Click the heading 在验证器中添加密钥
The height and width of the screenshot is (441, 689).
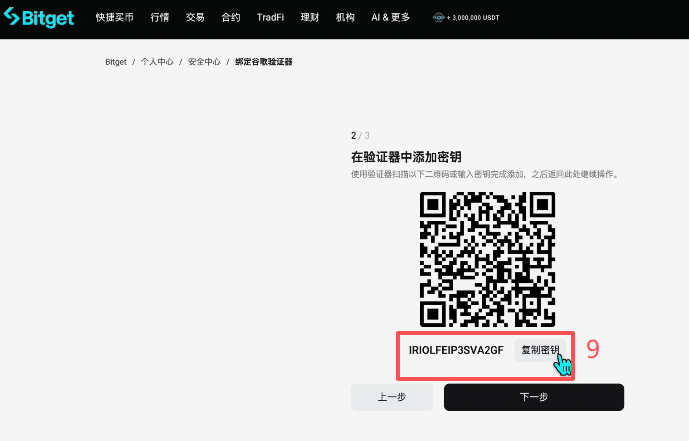point(406,157)
